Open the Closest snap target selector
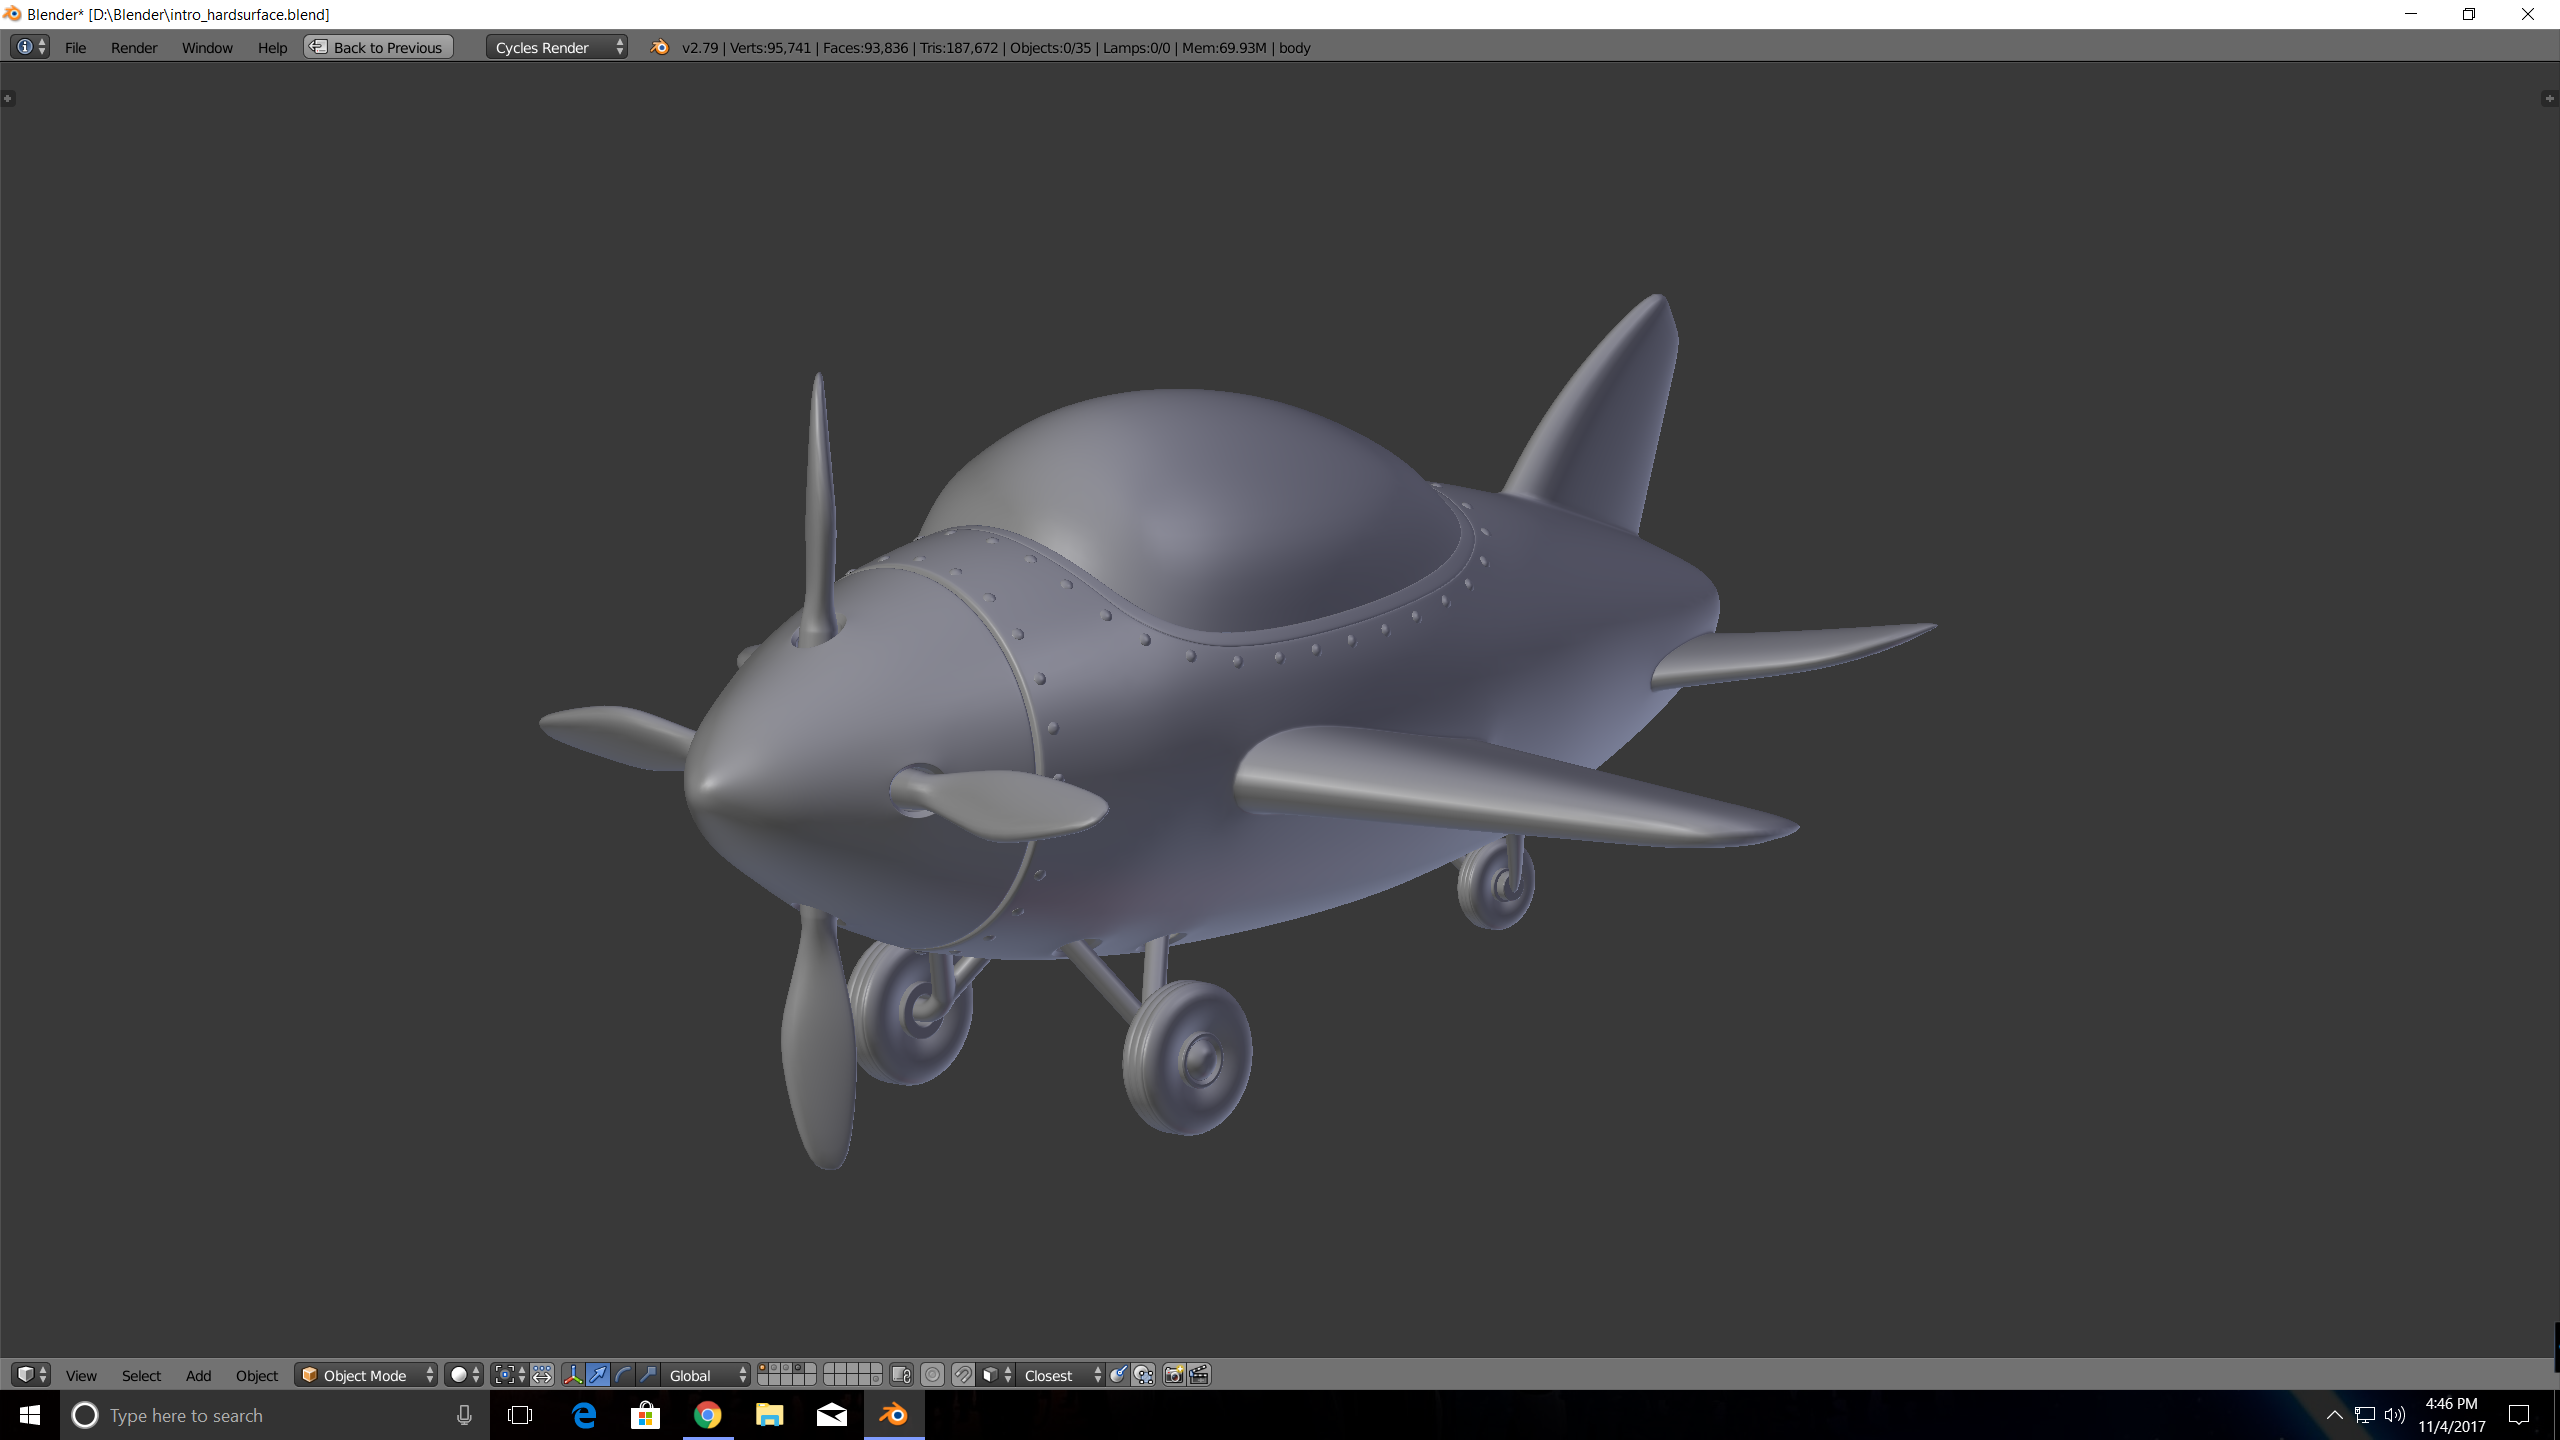Image resolution: width=2560 pixels, height=1440 pixels. [1060, 1375]
